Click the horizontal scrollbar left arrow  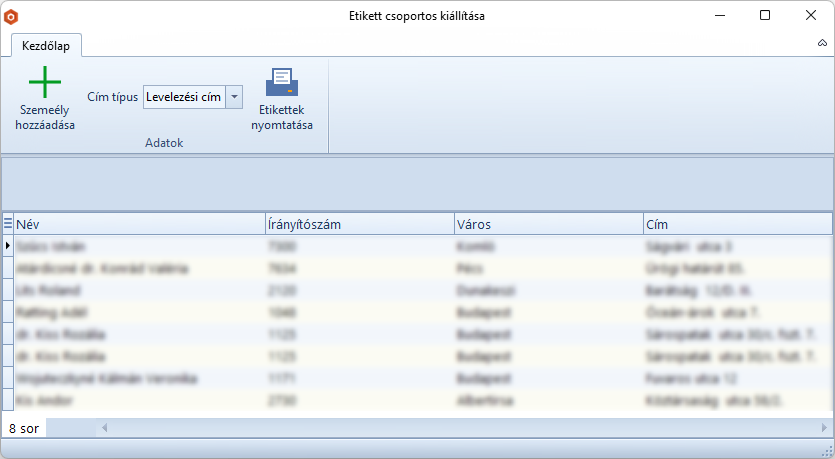[104, 428]
